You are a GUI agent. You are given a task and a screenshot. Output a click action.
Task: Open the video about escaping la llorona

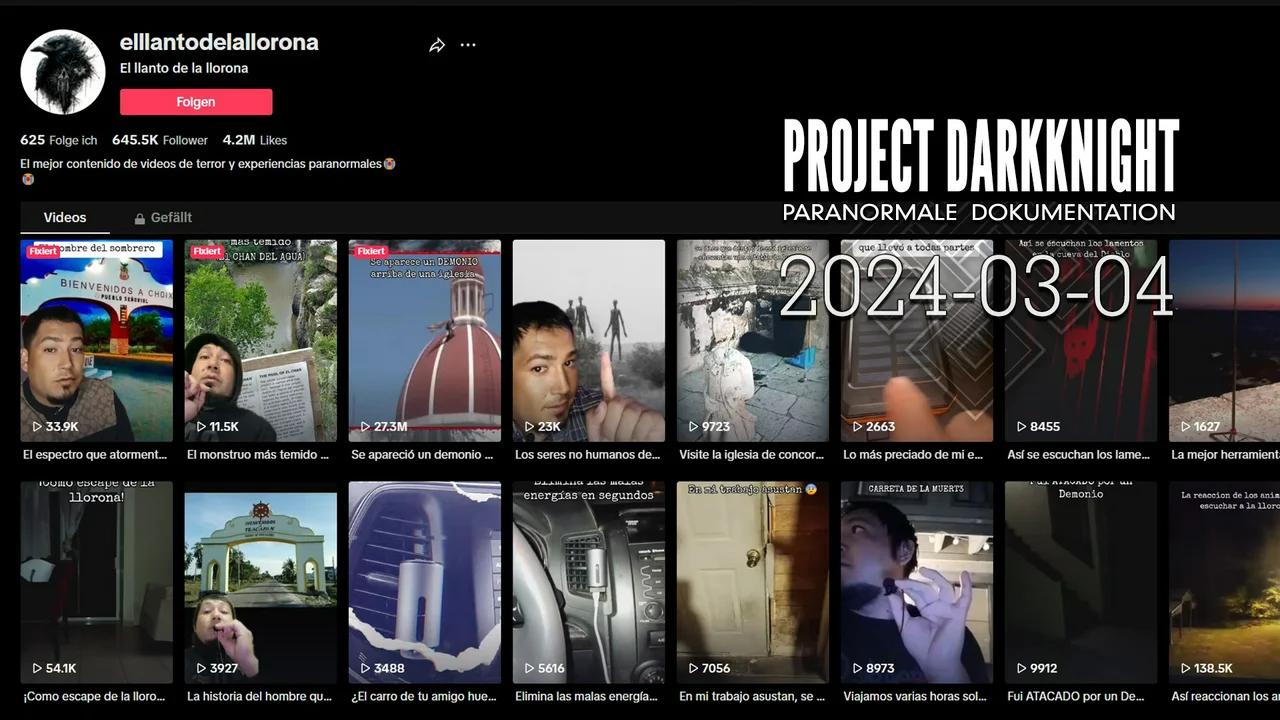click(x=96, y=580)
